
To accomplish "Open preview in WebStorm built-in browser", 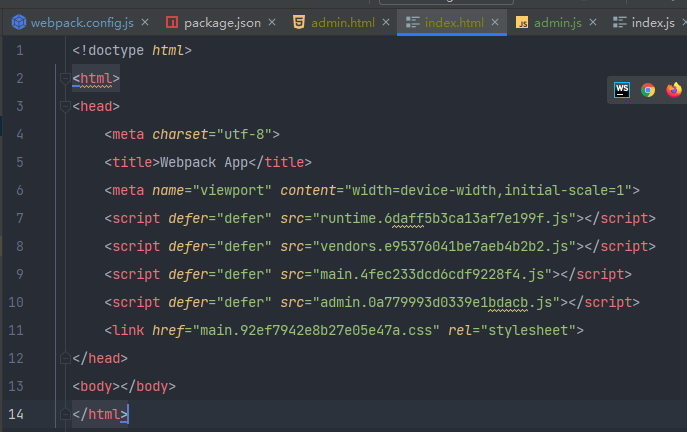I will point(622,90).
